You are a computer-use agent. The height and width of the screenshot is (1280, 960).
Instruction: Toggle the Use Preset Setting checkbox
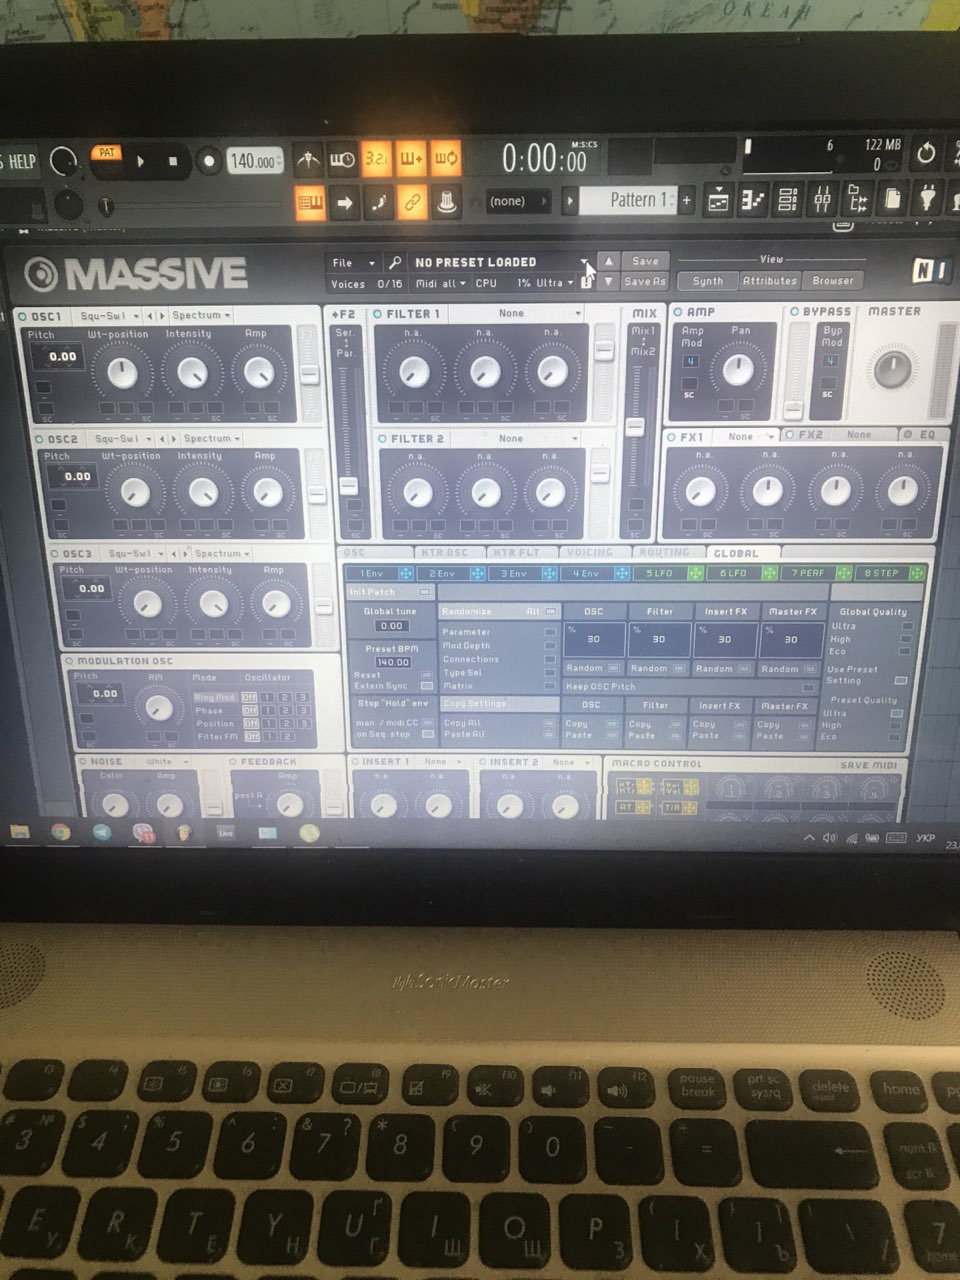pyautogui.click(x=900, y=680)
